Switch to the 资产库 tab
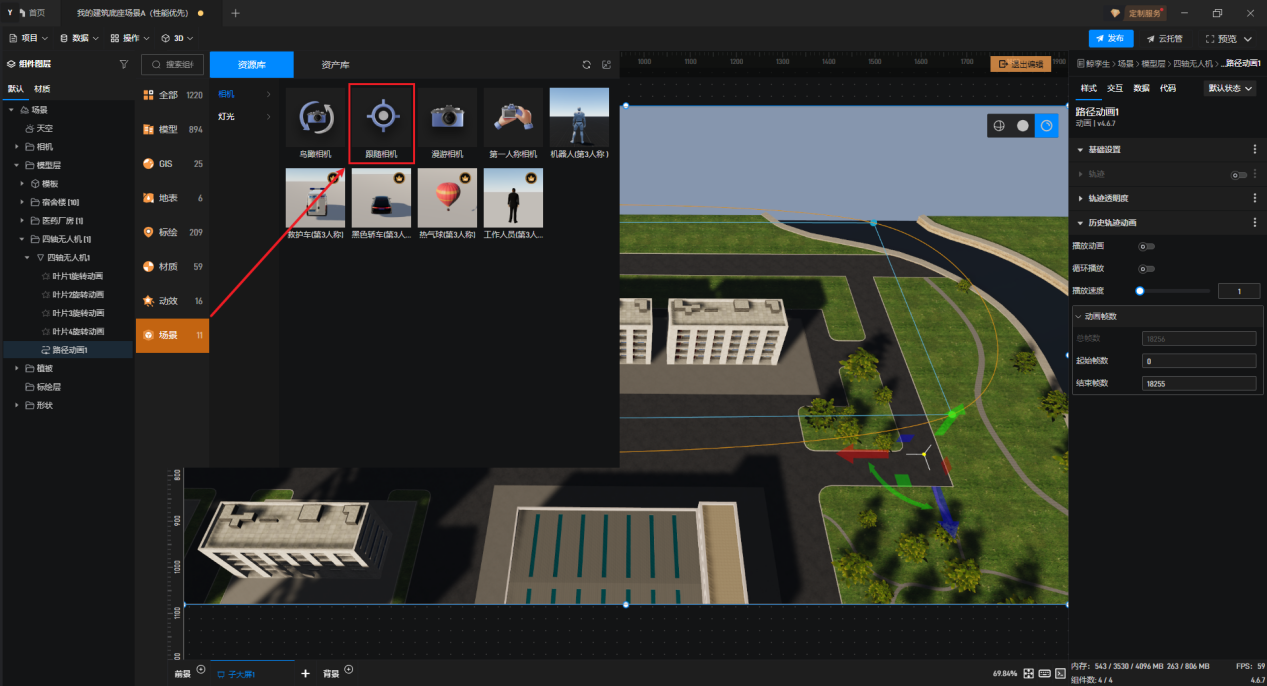The image size is (1267, 686). coord(335,65)
